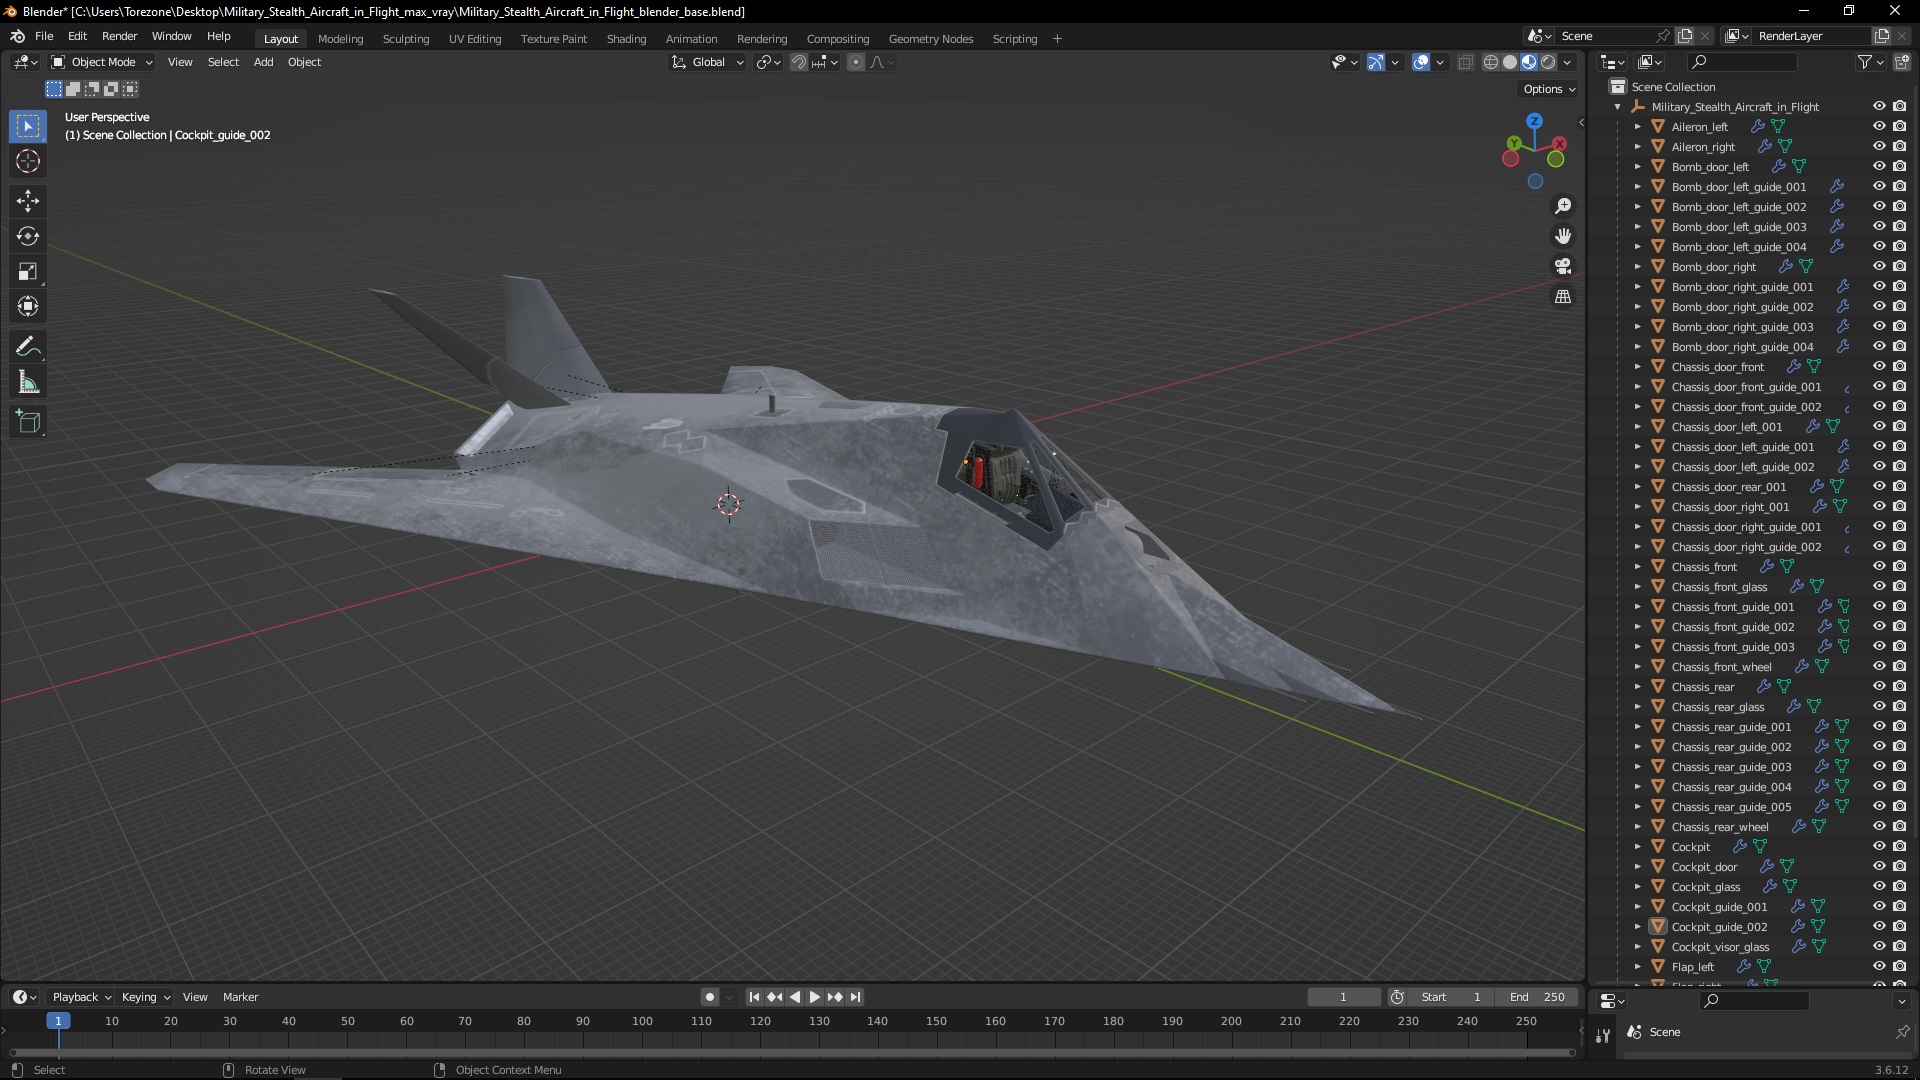
Task: Toggle viewport gizmos display
Action: click(x=1376, y=62)
